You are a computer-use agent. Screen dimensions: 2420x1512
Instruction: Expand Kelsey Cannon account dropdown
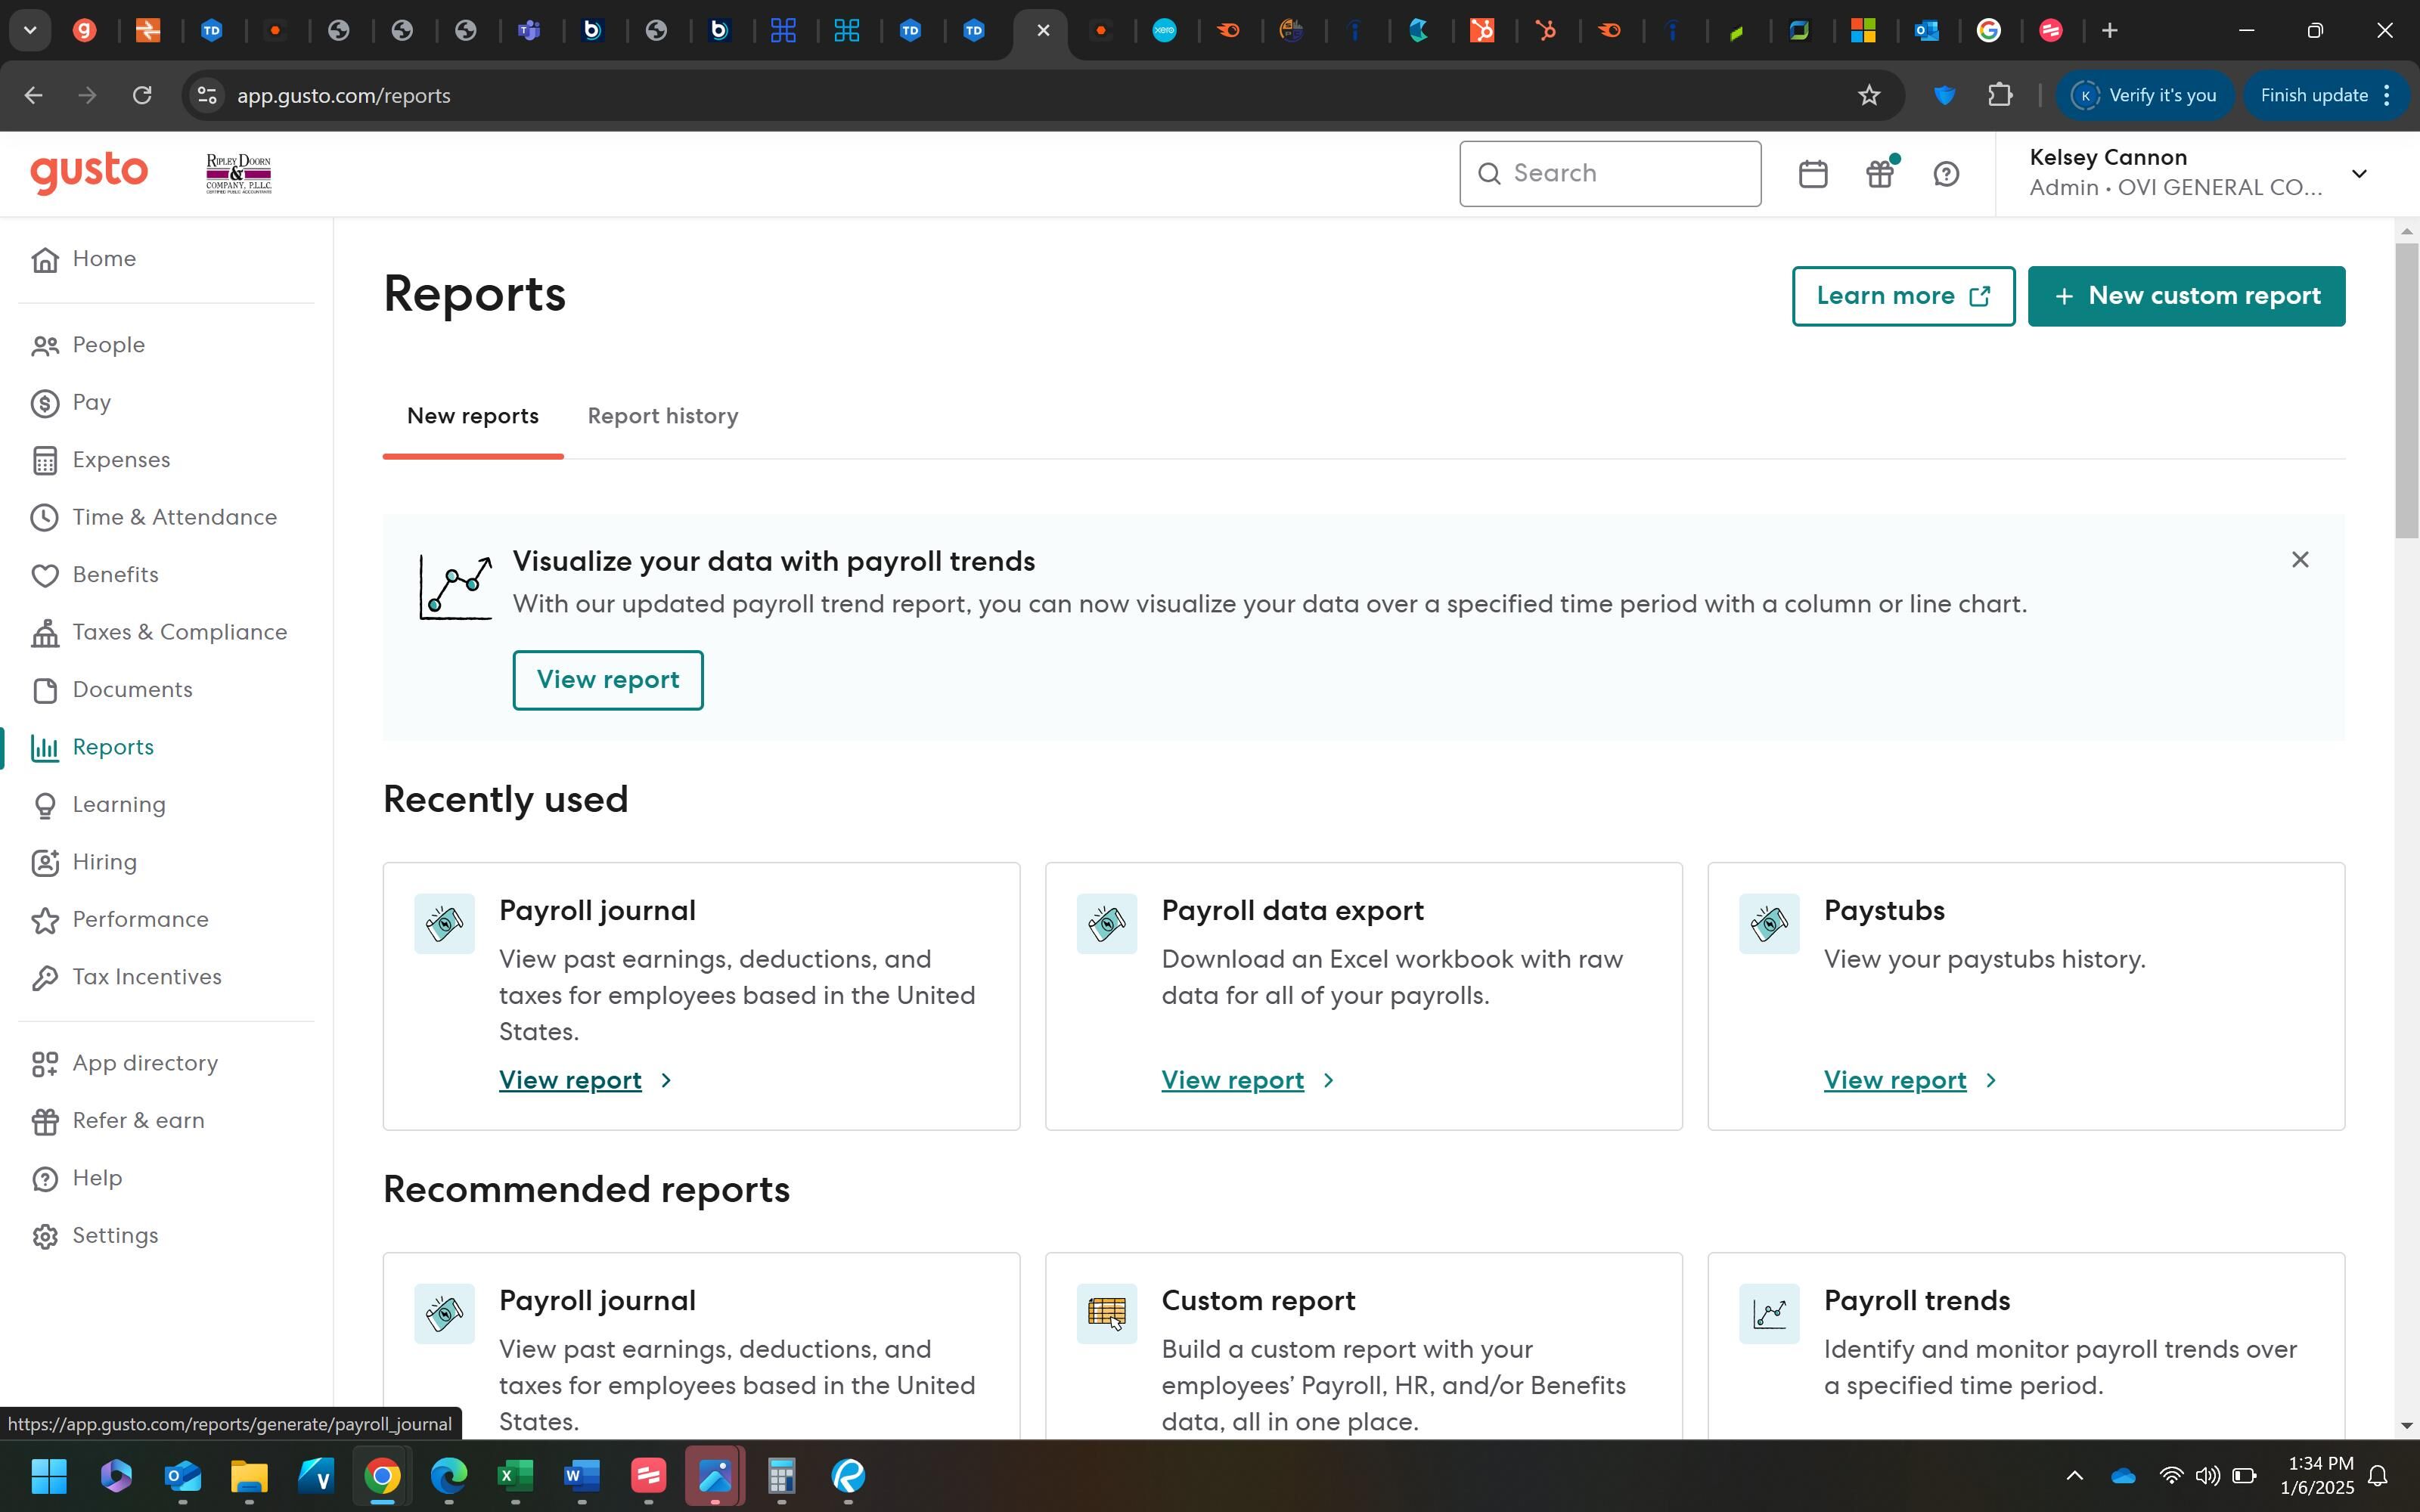[2358, 174]
